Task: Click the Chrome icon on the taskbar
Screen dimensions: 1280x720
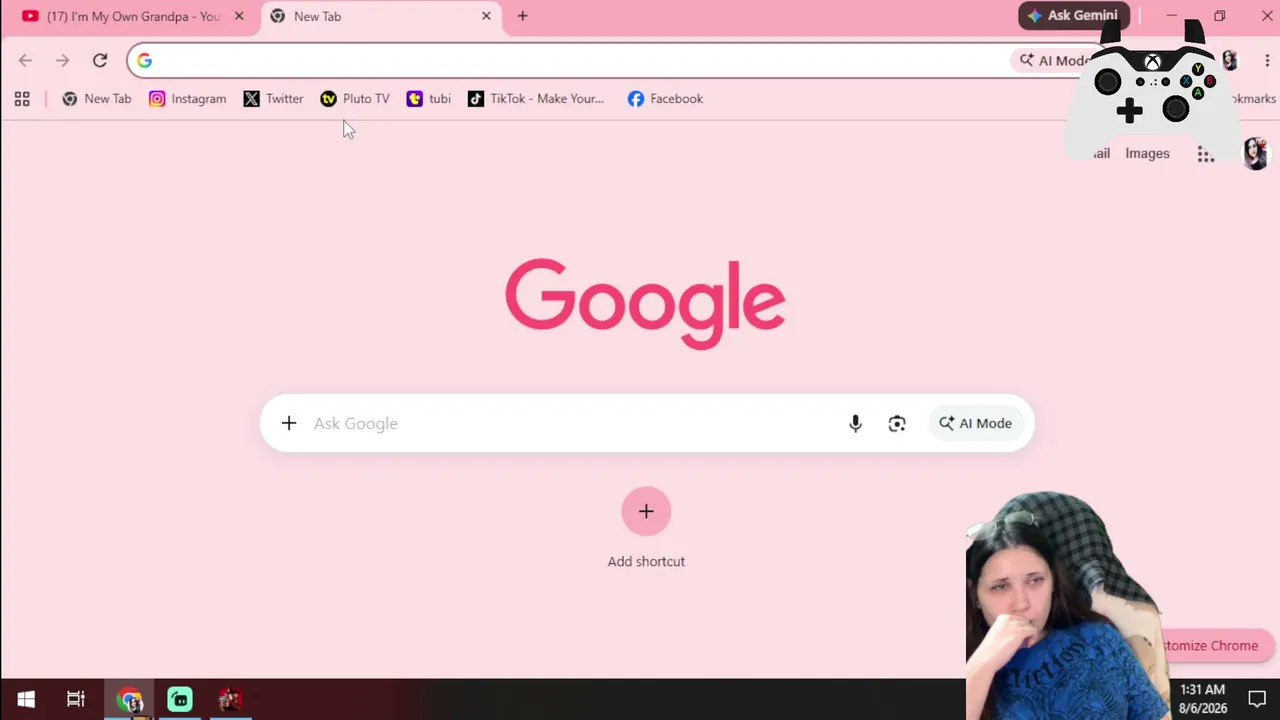Action: click(x=130, y=699)
